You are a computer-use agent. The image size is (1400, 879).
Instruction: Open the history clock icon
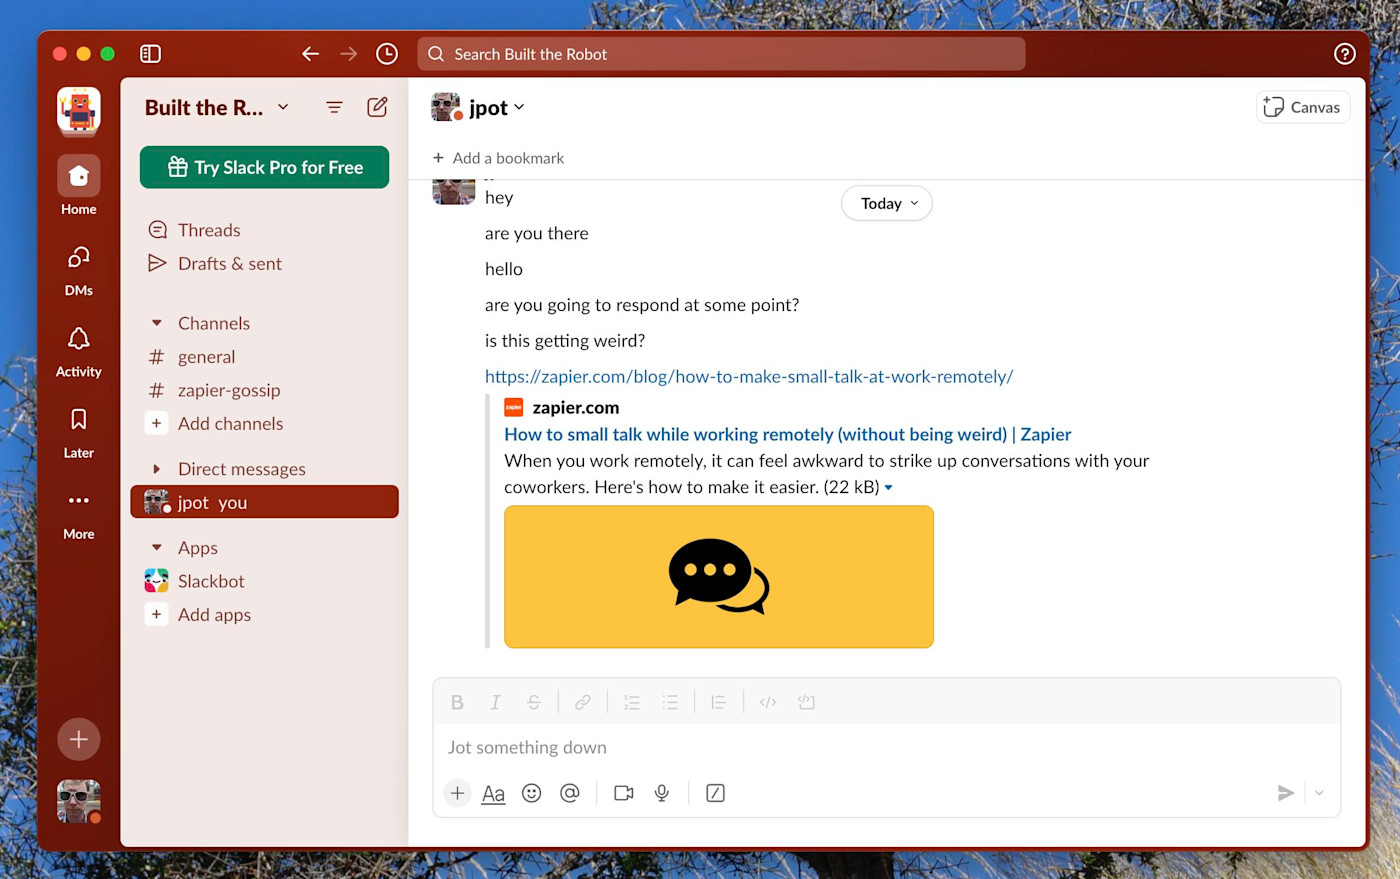pos(387,54)
